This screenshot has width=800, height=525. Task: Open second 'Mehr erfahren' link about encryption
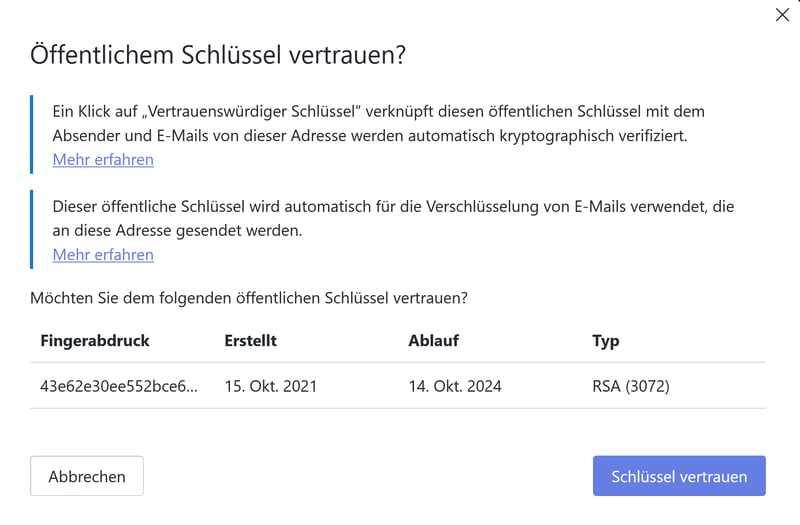(103, 255)
